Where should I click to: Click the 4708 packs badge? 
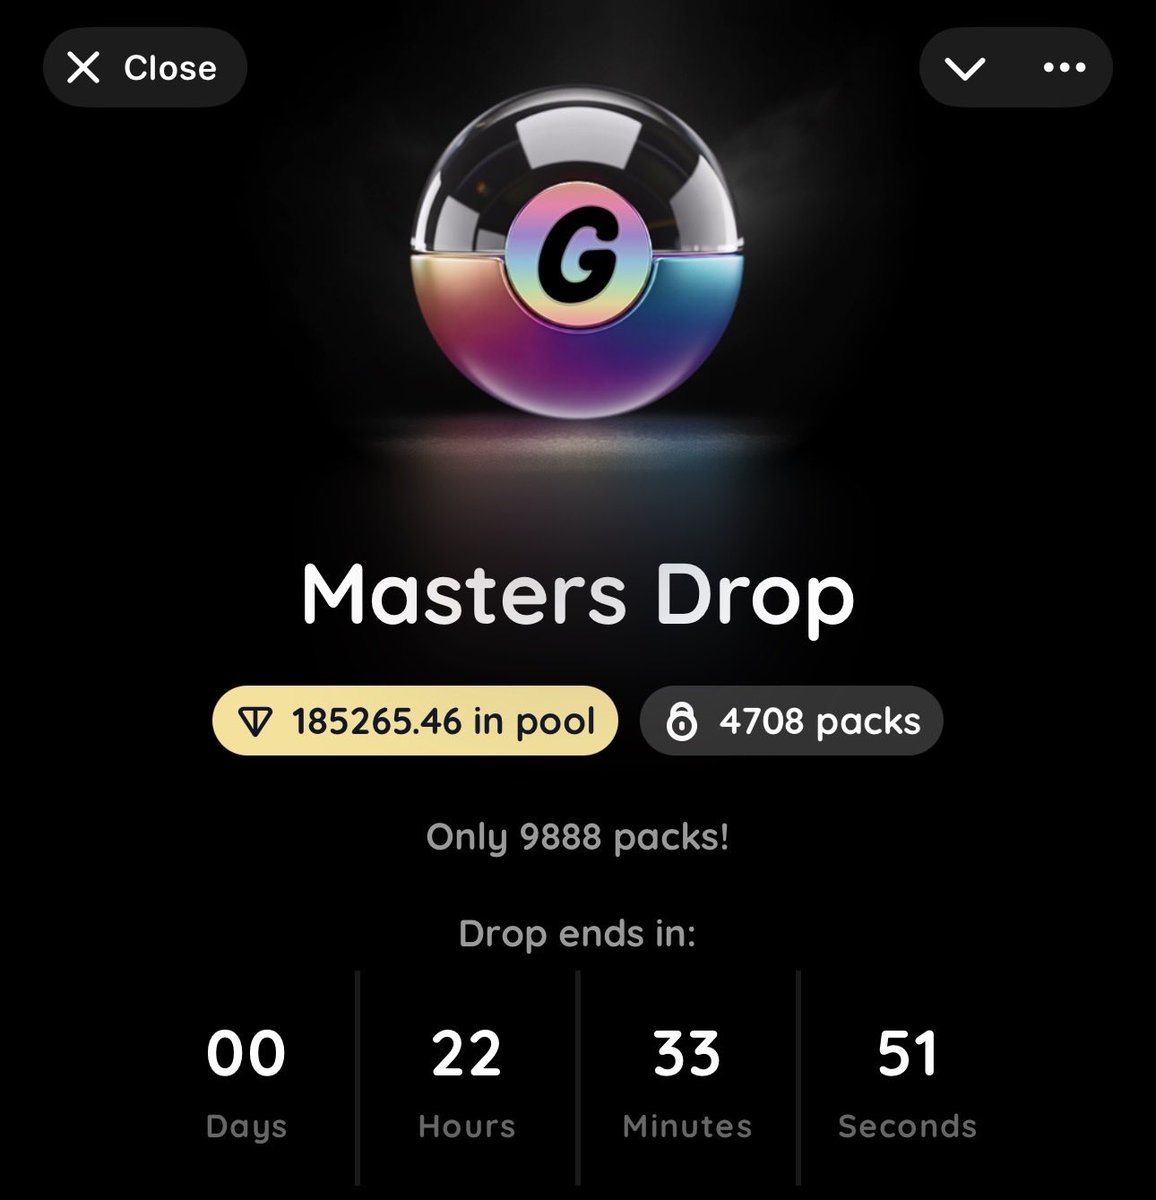point(791,721)
